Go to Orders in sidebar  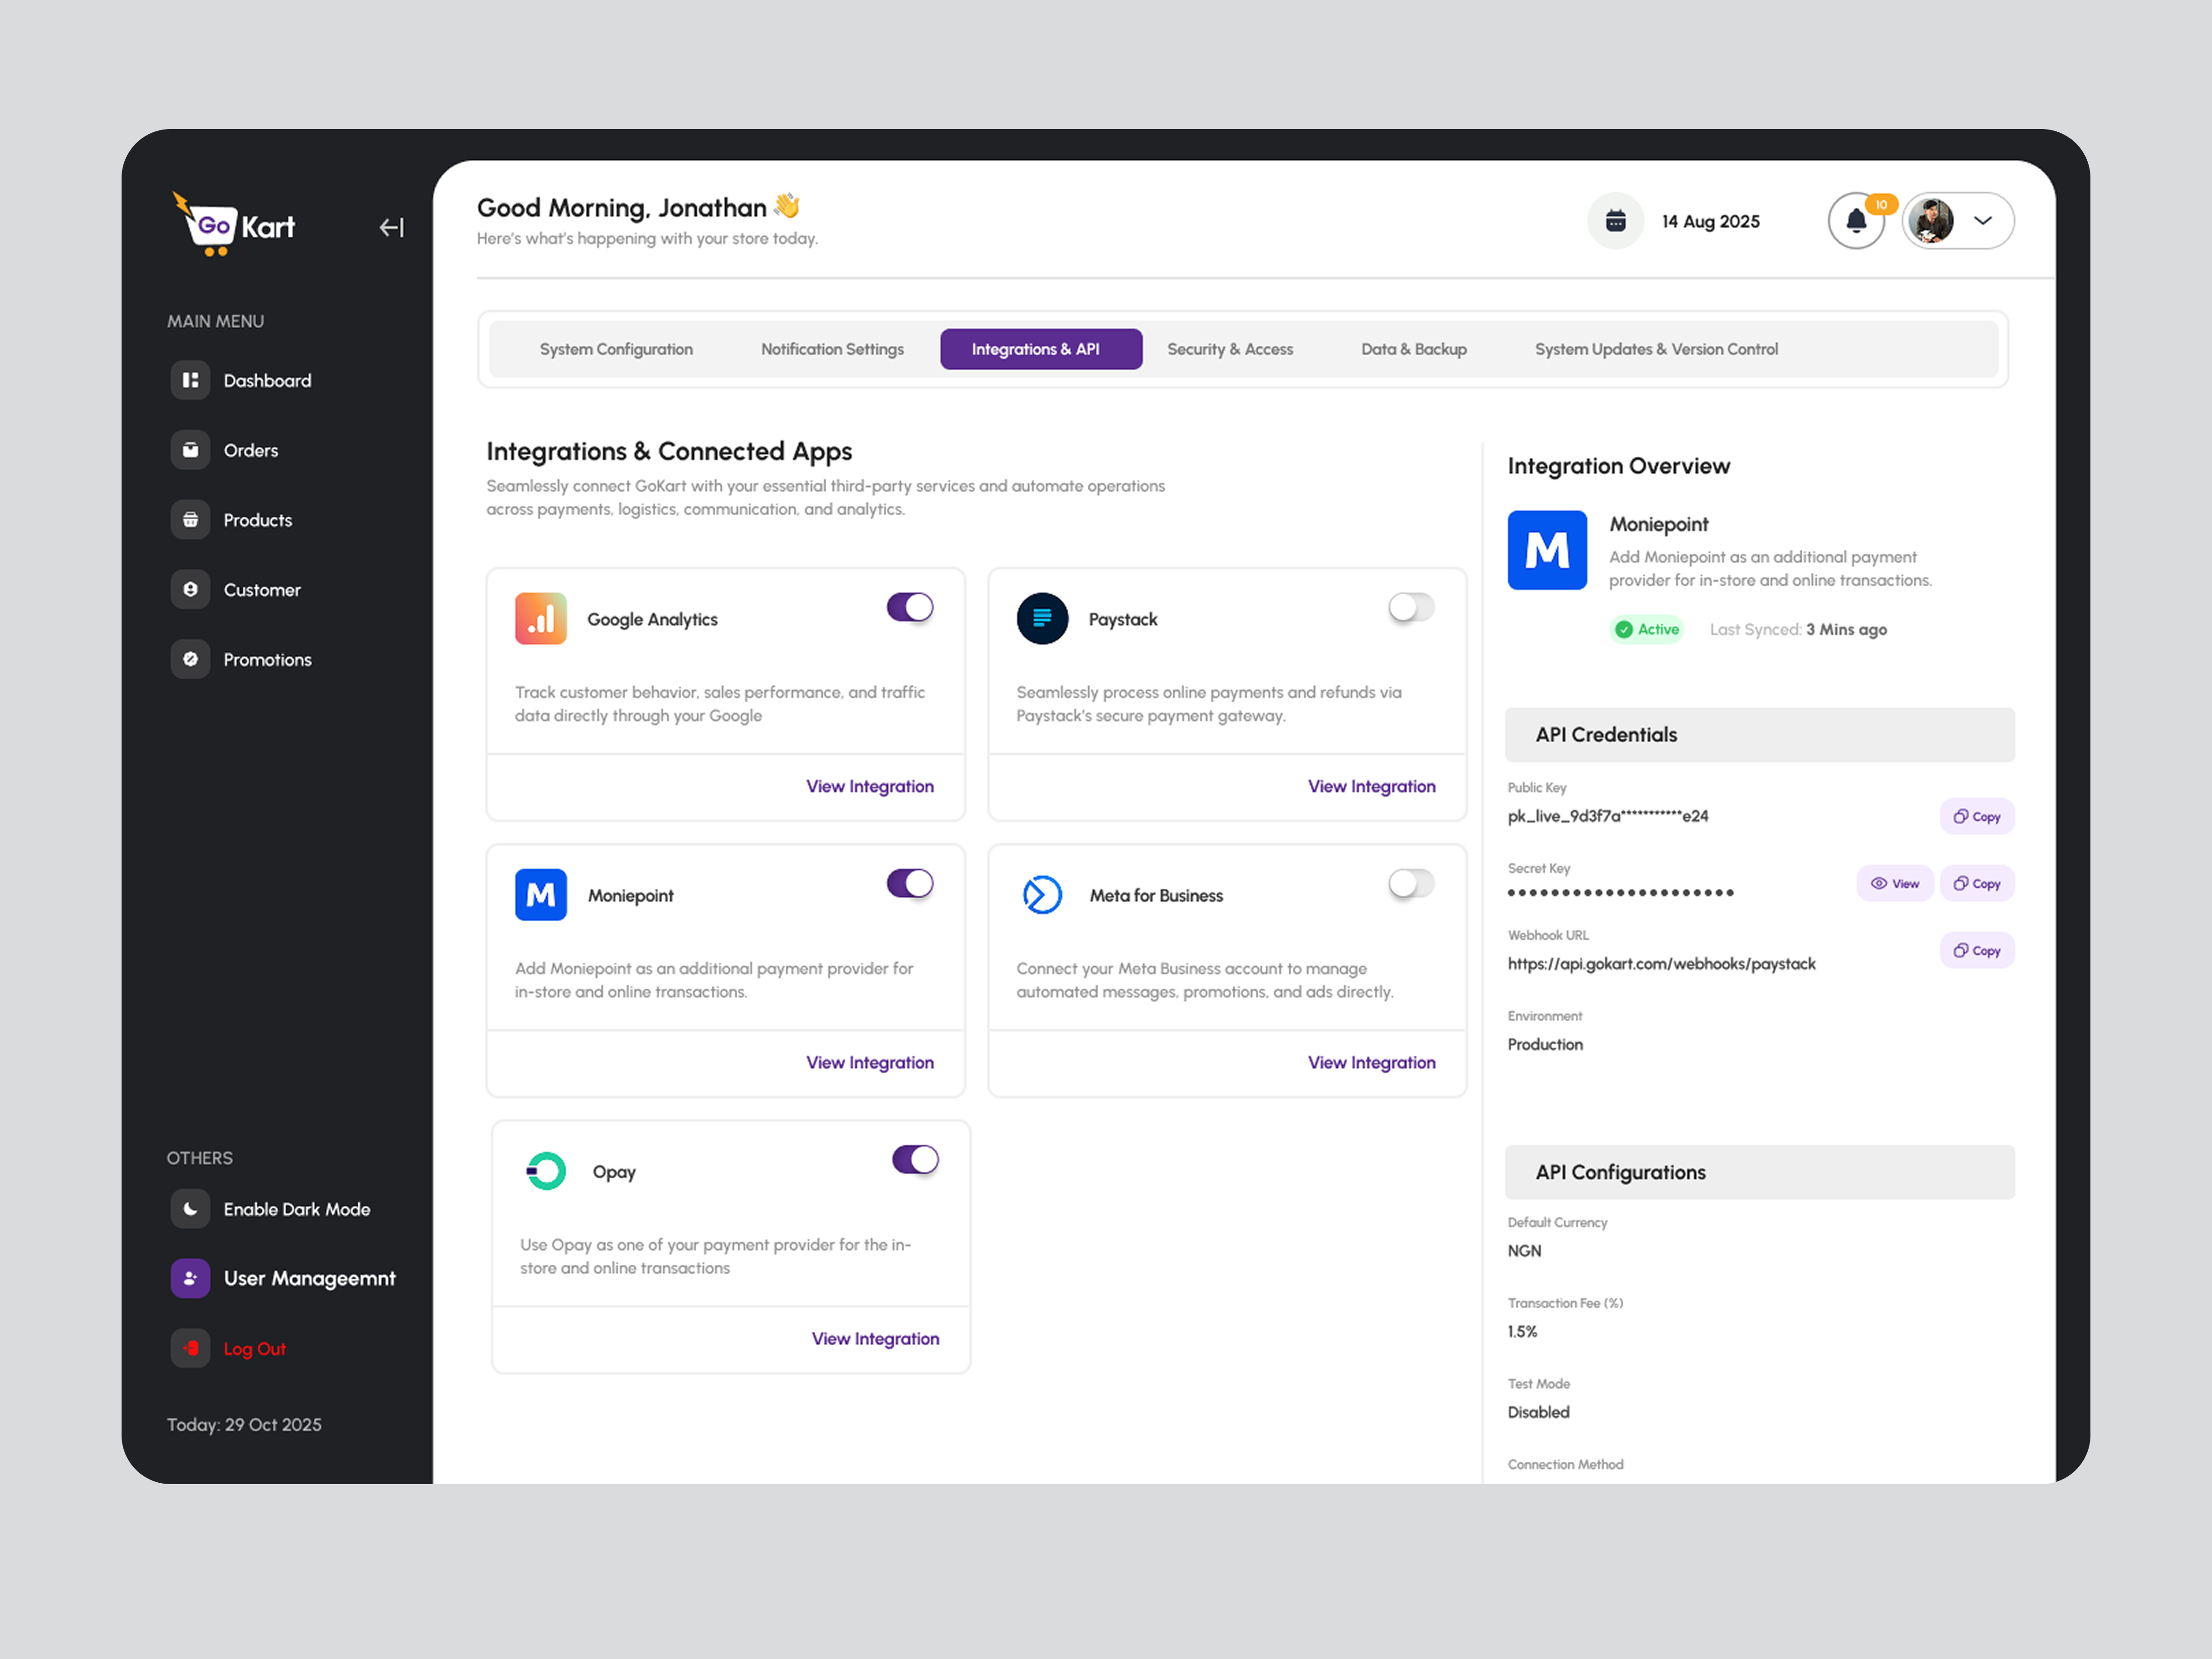point(224,450)
